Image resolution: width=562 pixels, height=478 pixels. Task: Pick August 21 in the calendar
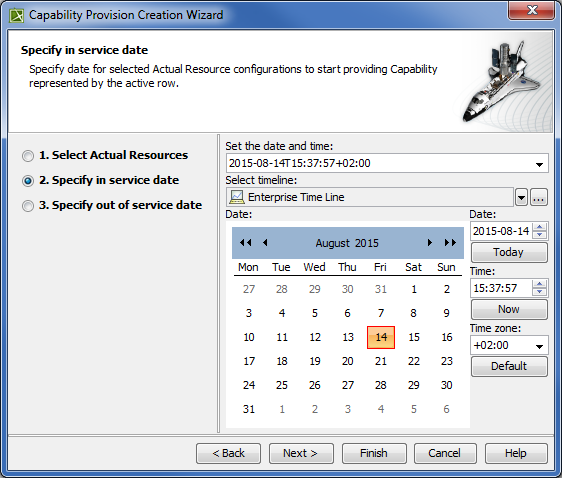381,361
